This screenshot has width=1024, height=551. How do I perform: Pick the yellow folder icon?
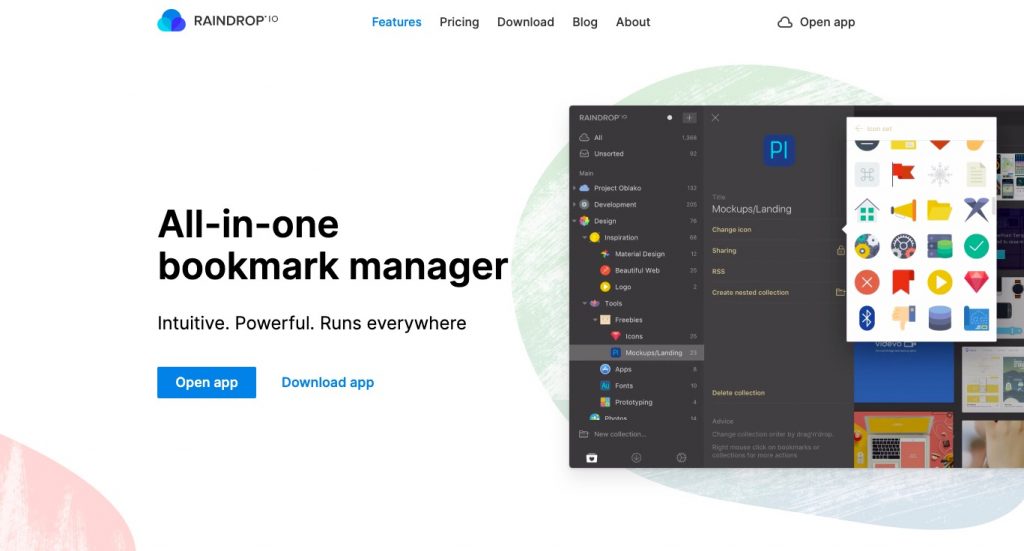point(939,211)
